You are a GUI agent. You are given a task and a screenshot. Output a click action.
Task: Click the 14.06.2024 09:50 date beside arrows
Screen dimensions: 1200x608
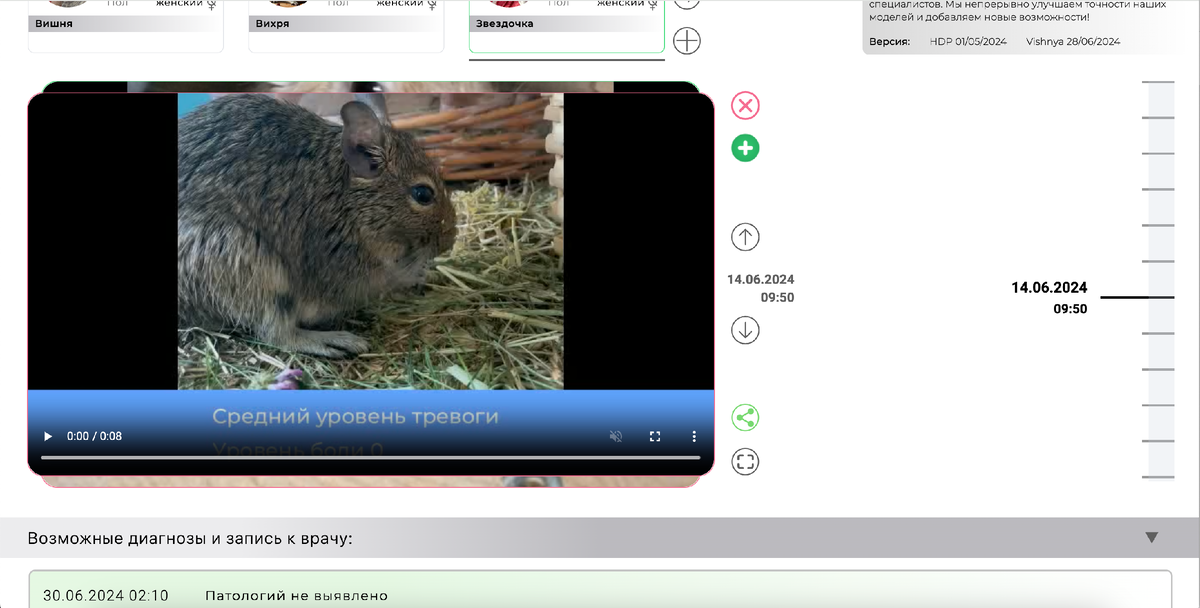tap(761, 288)
